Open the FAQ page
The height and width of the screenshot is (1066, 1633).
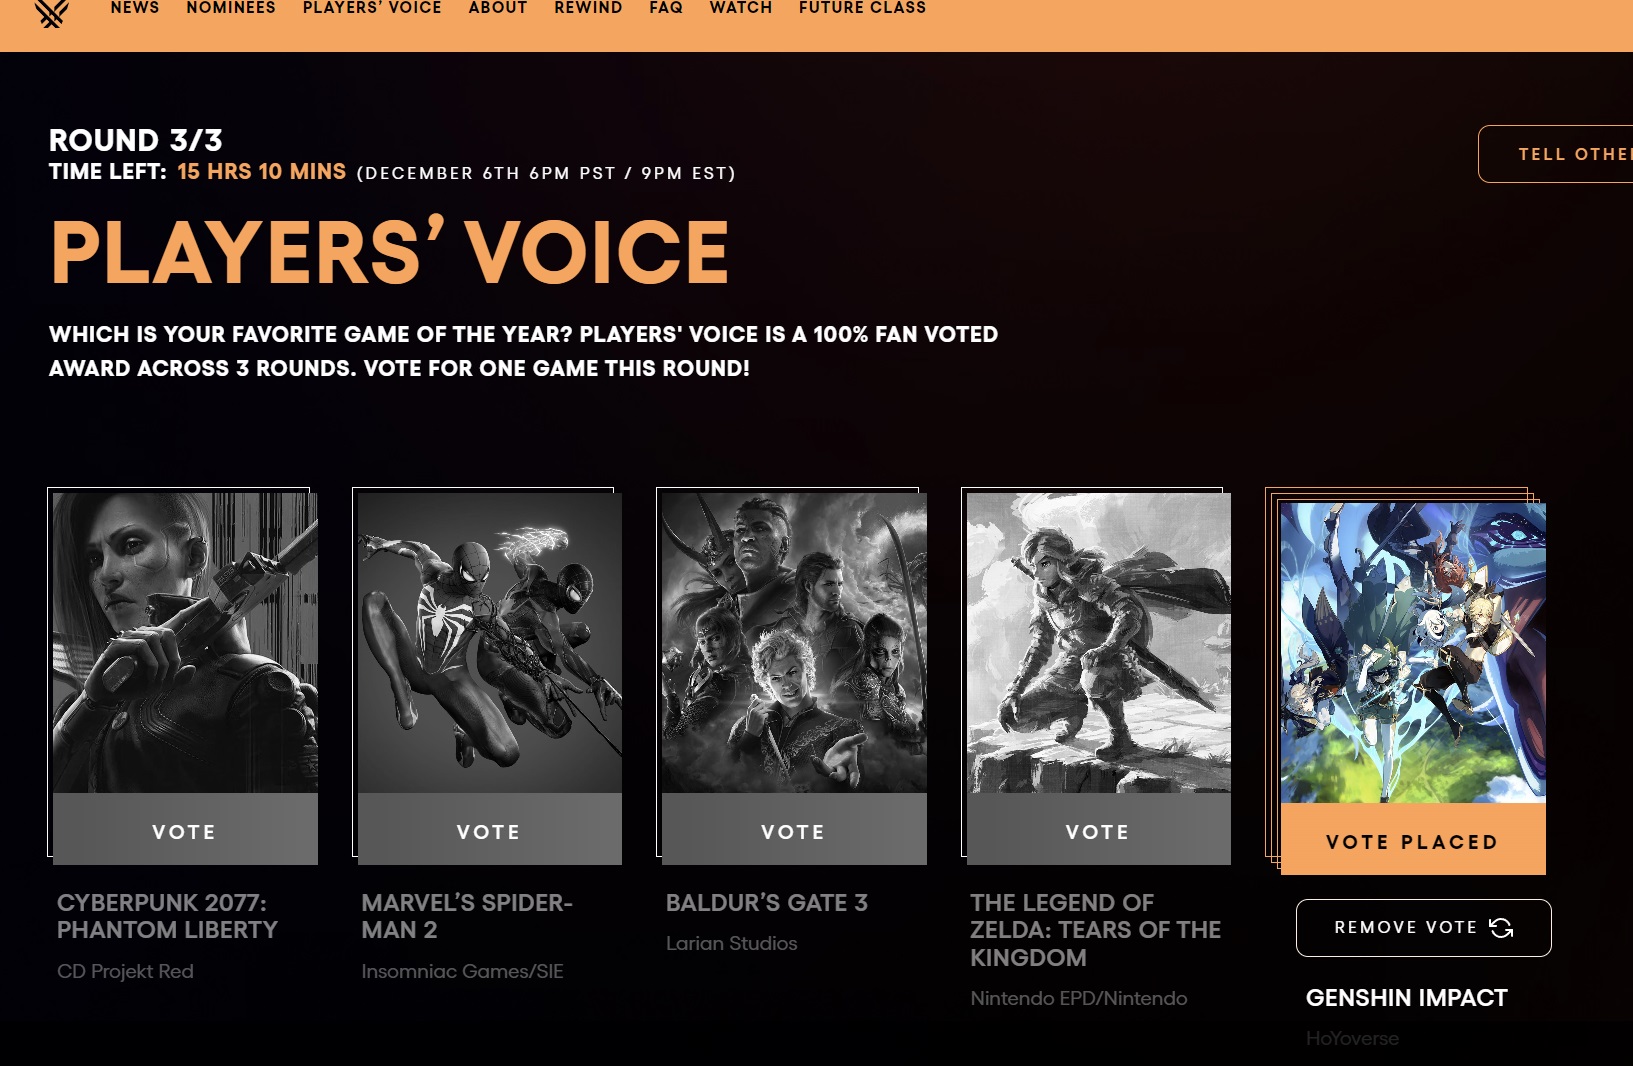tap(666, 8)
